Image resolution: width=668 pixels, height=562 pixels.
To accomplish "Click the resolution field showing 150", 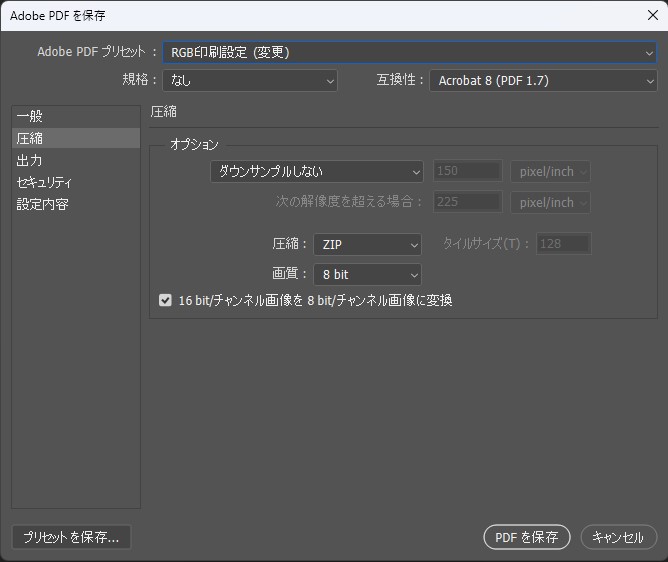I will 467,171.
